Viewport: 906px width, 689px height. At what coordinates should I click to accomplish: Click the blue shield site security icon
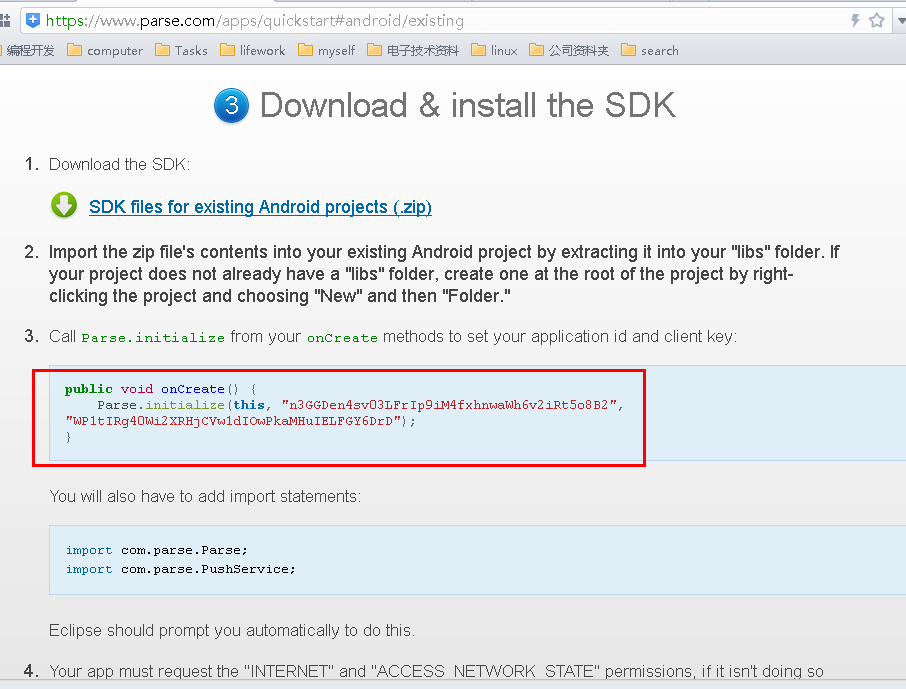click(x=33, y=20)
